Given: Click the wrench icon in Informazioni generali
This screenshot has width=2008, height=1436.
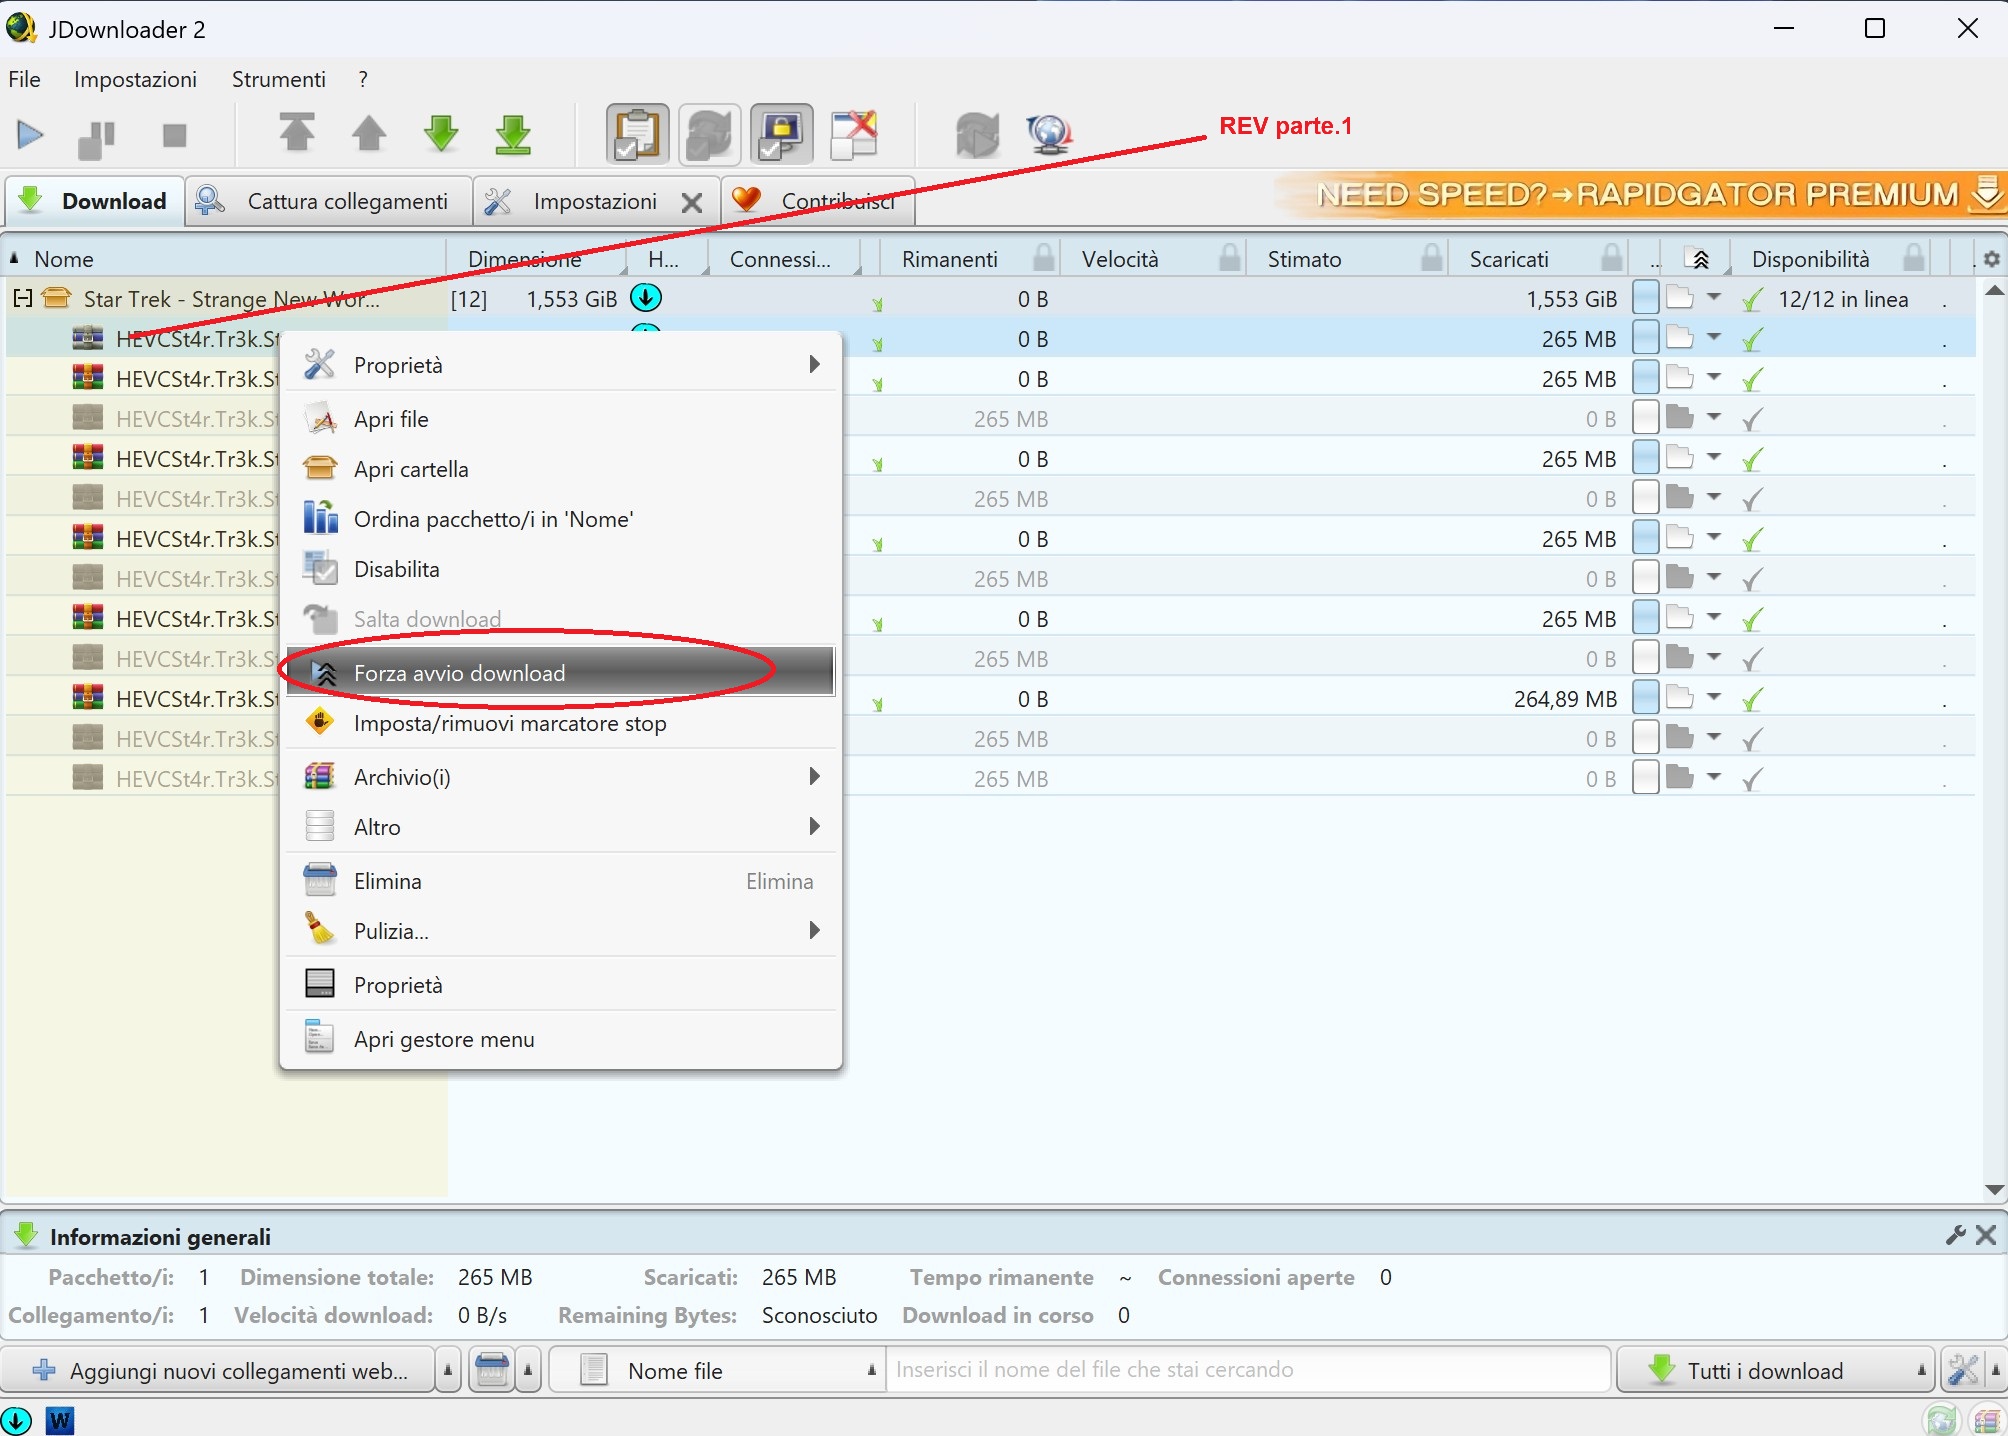Looking at the screenshot, I should pyautogui.click(x=1956, y=1236).
